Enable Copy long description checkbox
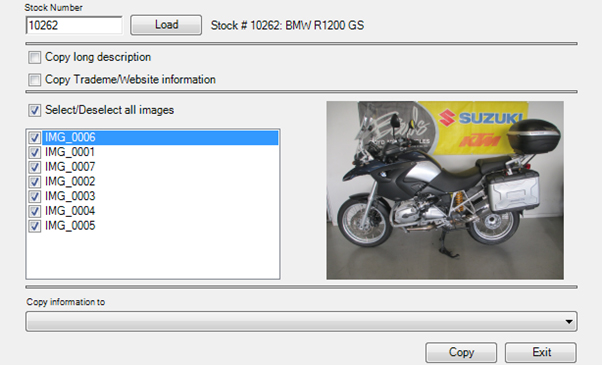The height and width of the screenshot is (365, 602). pos(34,58)
